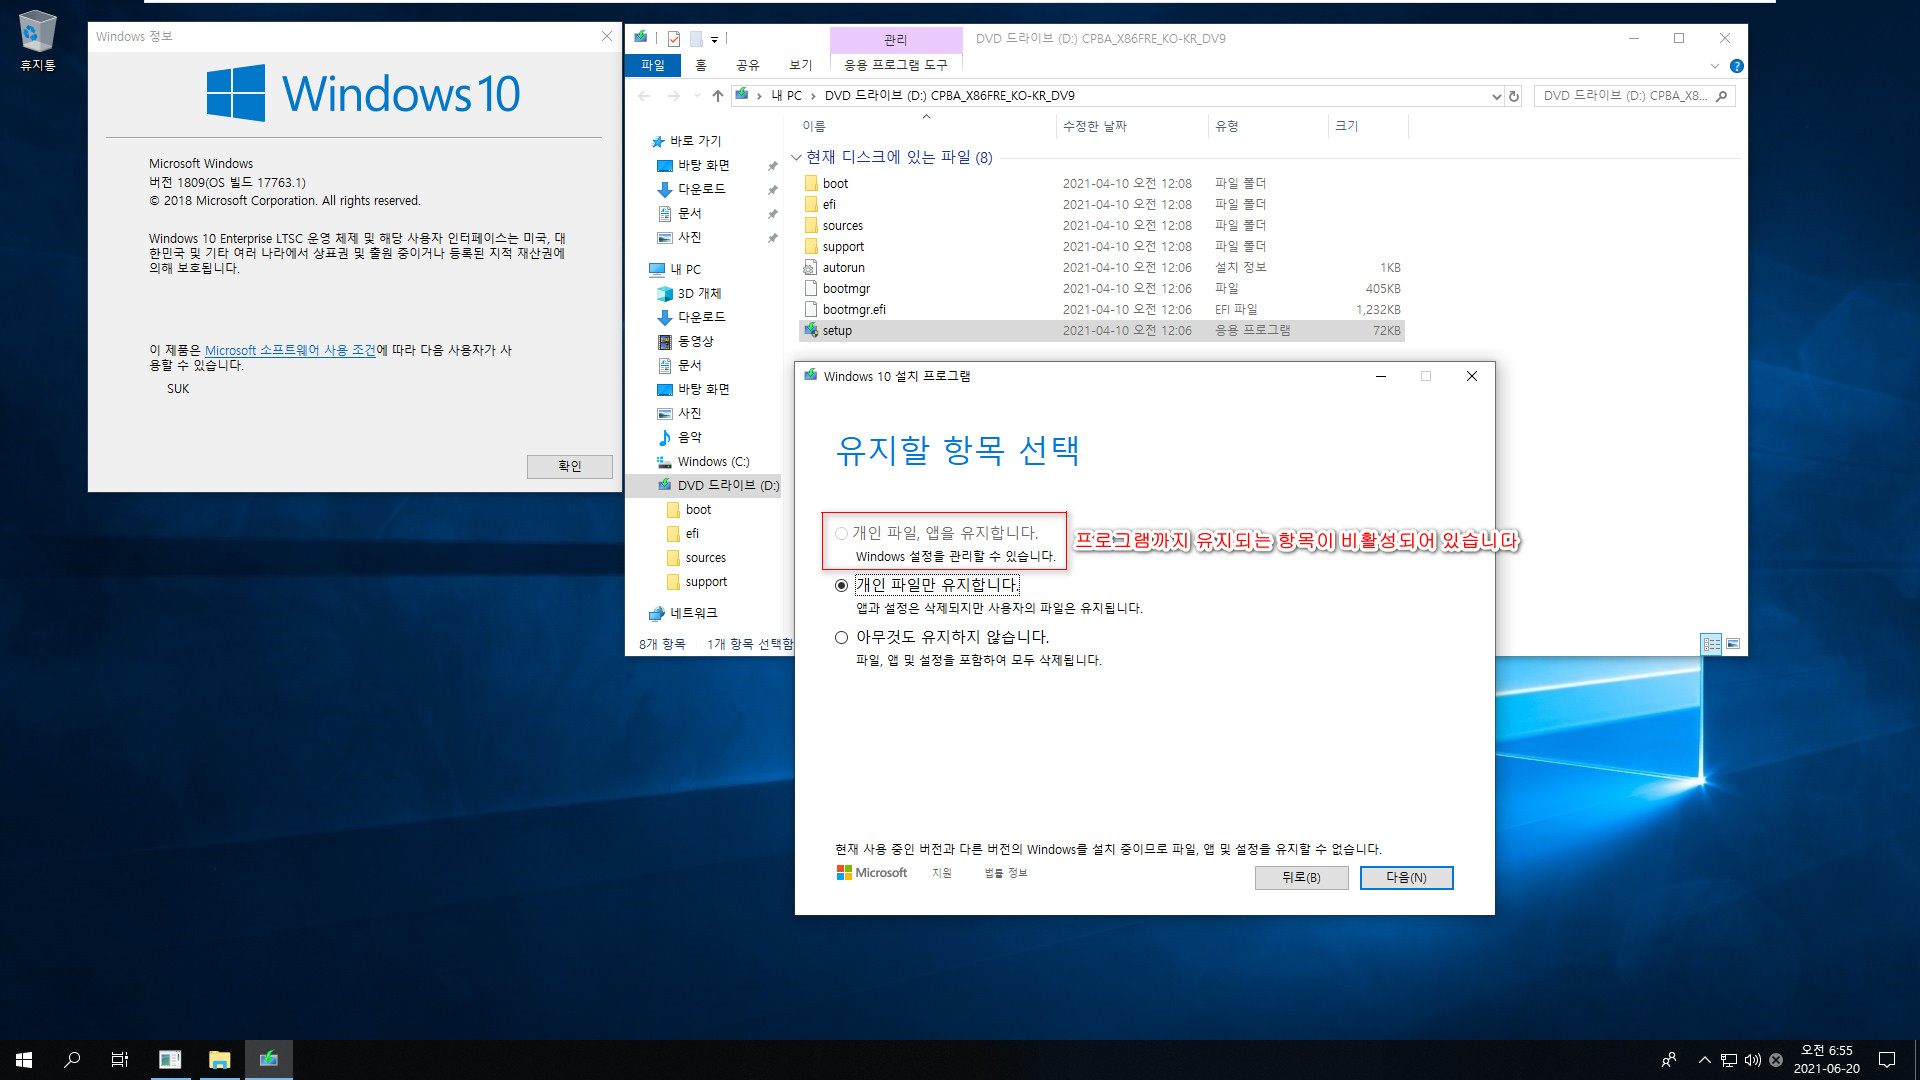
Task: Switch to large icons view icon
Action: [x=1733, y=644]
